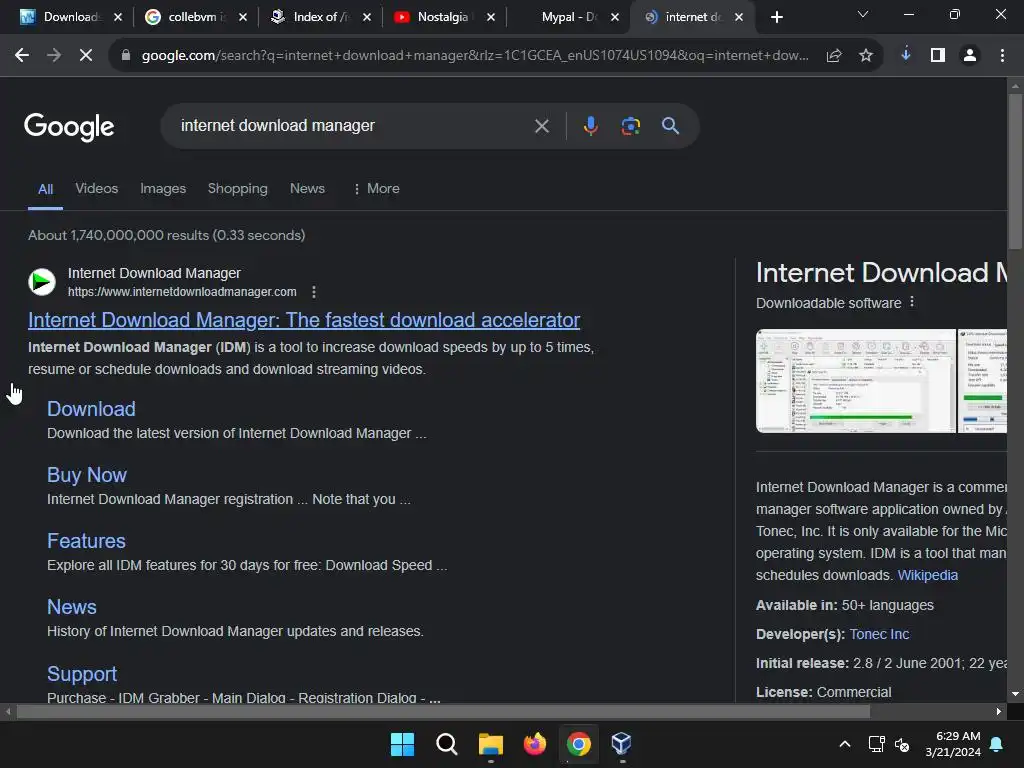The image size is (1024, 768).
Task: Open the Chrome profile icon
Action: click(970, 56)
